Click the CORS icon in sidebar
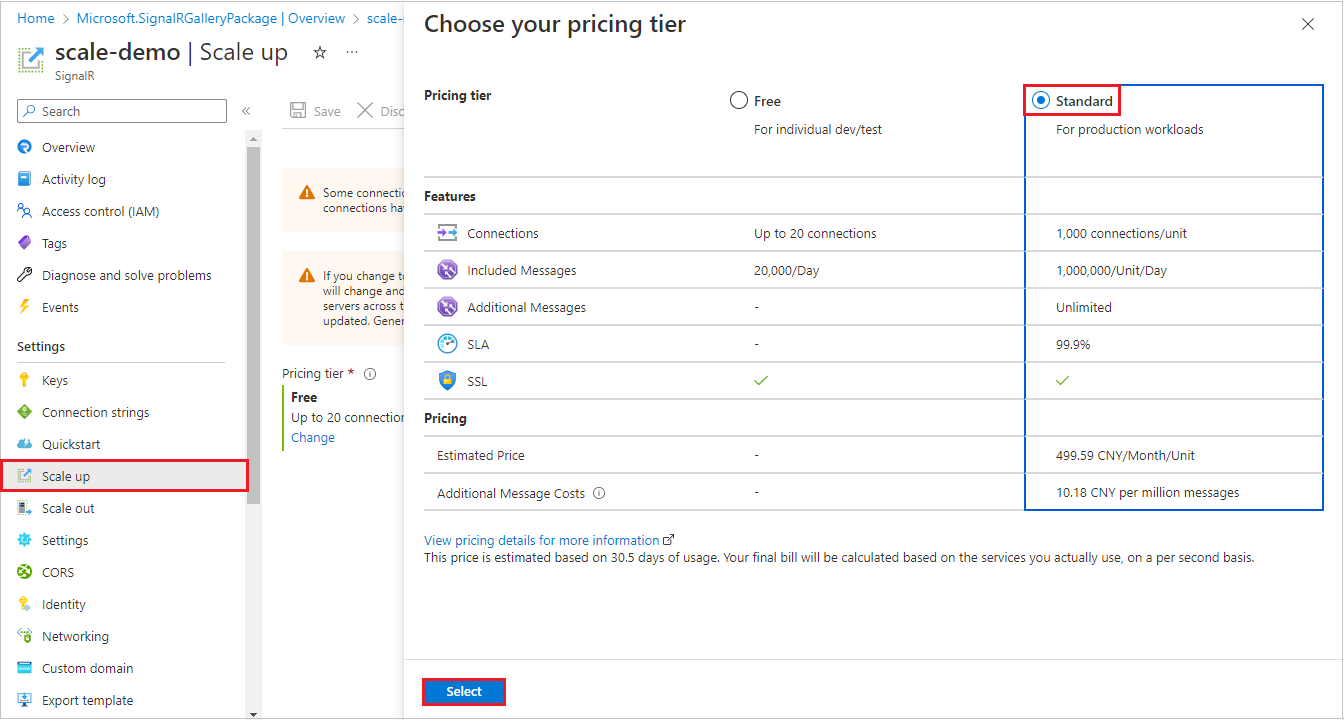Viewport: 1344px width, 720px height. coord(25,572)
